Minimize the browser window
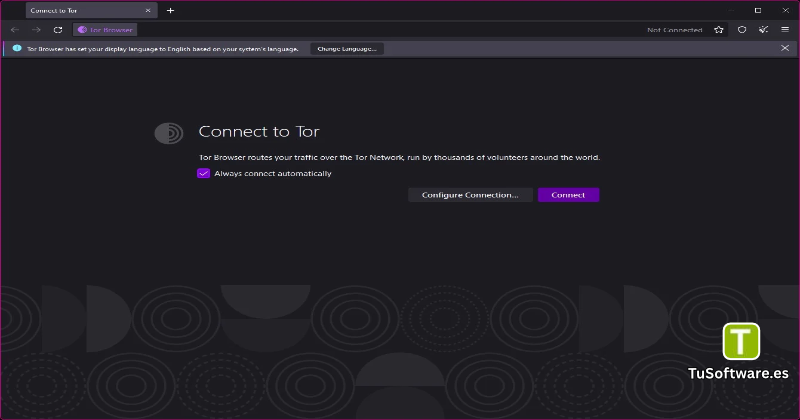 [x=731, y=10]
